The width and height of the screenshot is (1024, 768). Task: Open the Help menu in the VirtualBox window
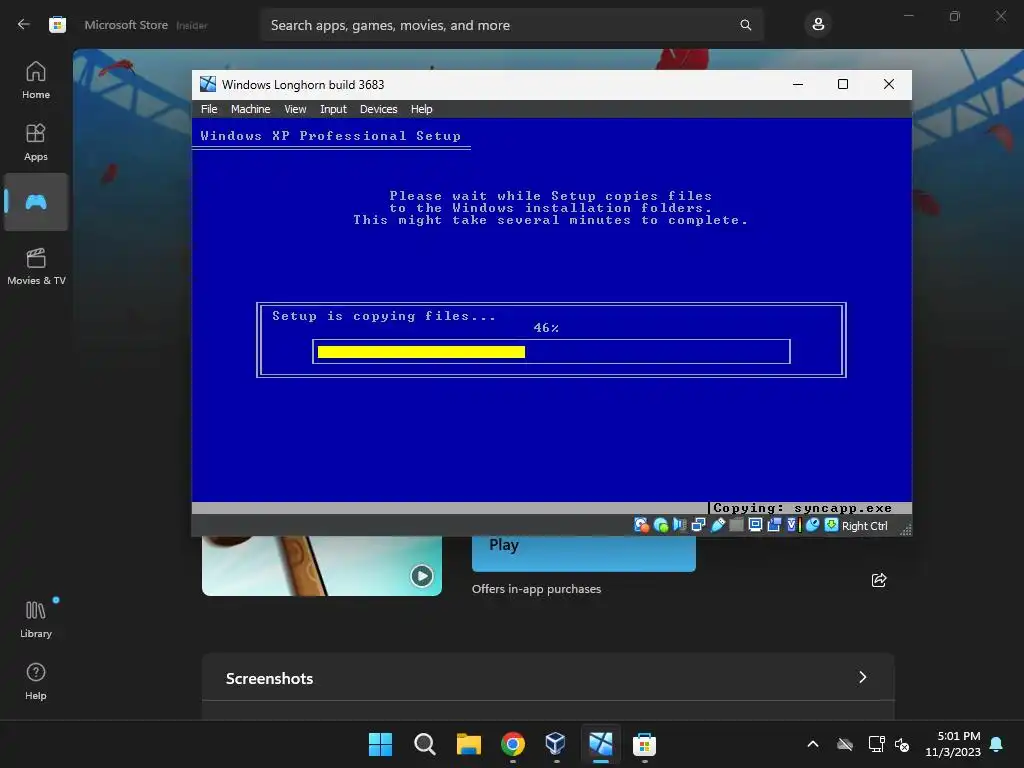421,109
